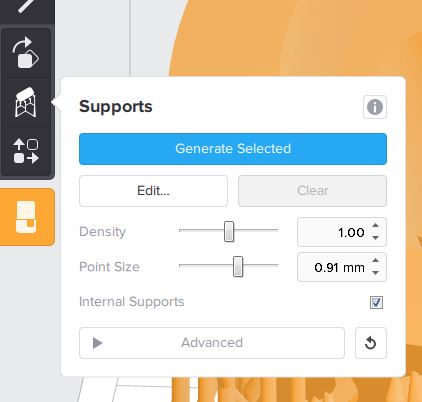Click Generate Selected button
This screenshot has height=402, width=422.
pos(233,149)
